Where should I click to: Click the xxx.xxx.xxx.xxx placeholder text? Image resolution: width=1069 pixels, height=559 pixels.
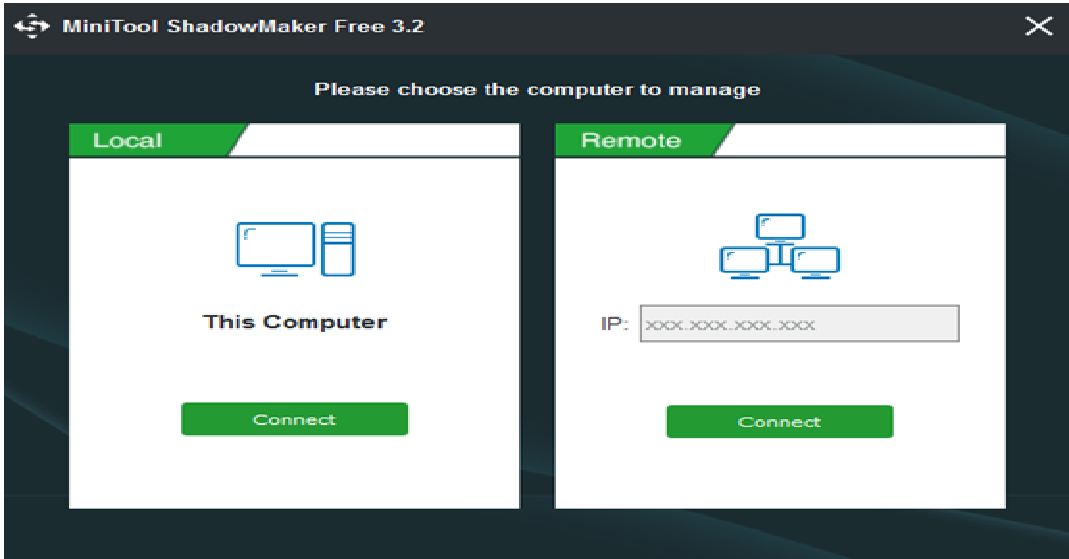(730, 325)
